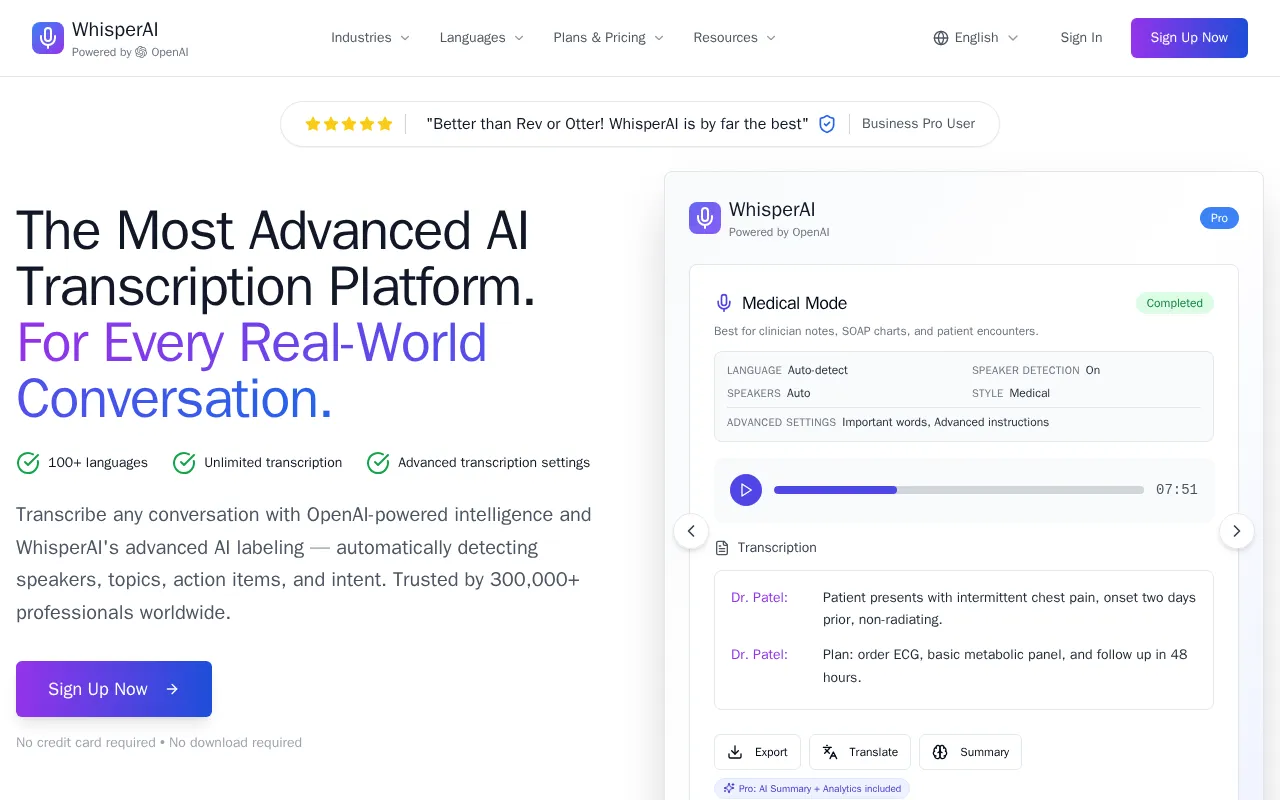Go to next demo slide arrow
The height and width of the screenshot is (800, 1280).
tap(1237, 531)
